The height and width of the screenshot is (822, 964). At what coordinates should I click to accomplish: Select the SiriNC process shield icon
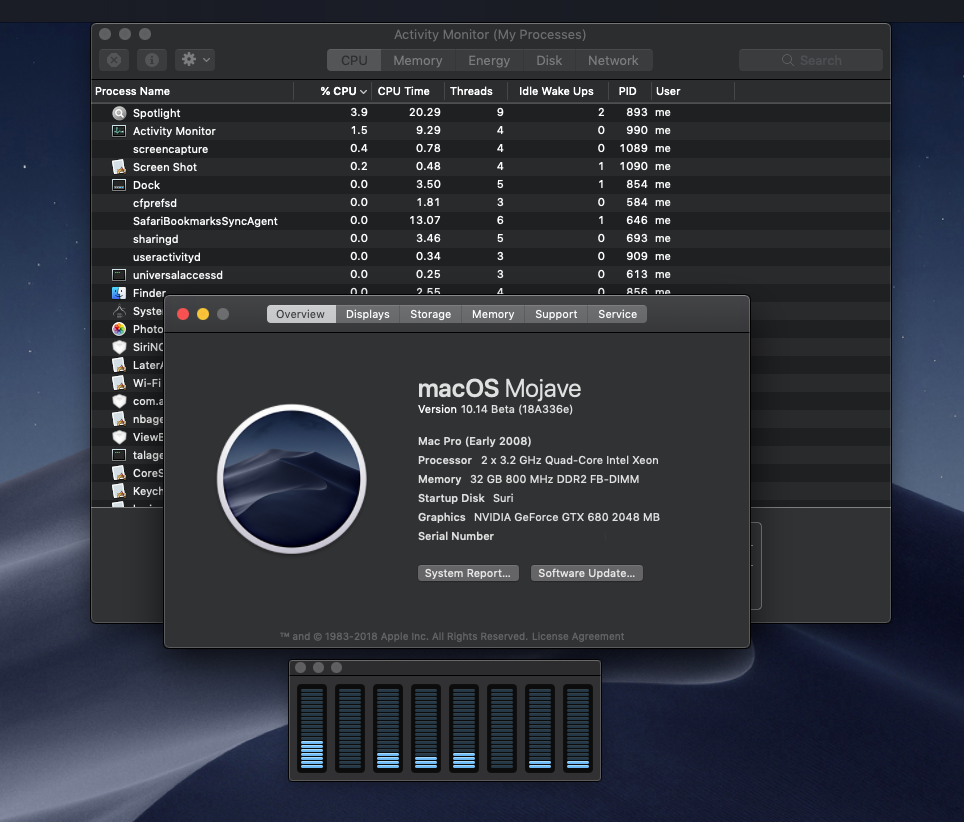119,347
